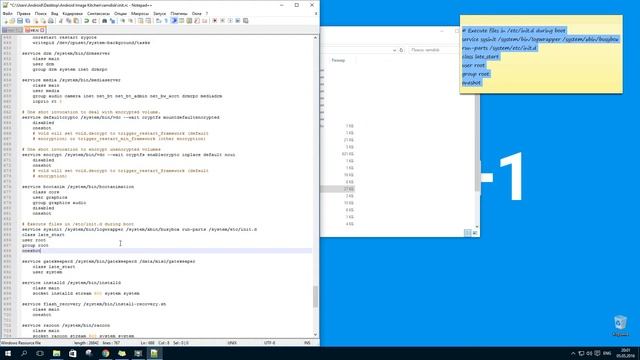Cut selection using the scissors icon
Viewport: 640px width, 360px height.
tap(60, 21)
